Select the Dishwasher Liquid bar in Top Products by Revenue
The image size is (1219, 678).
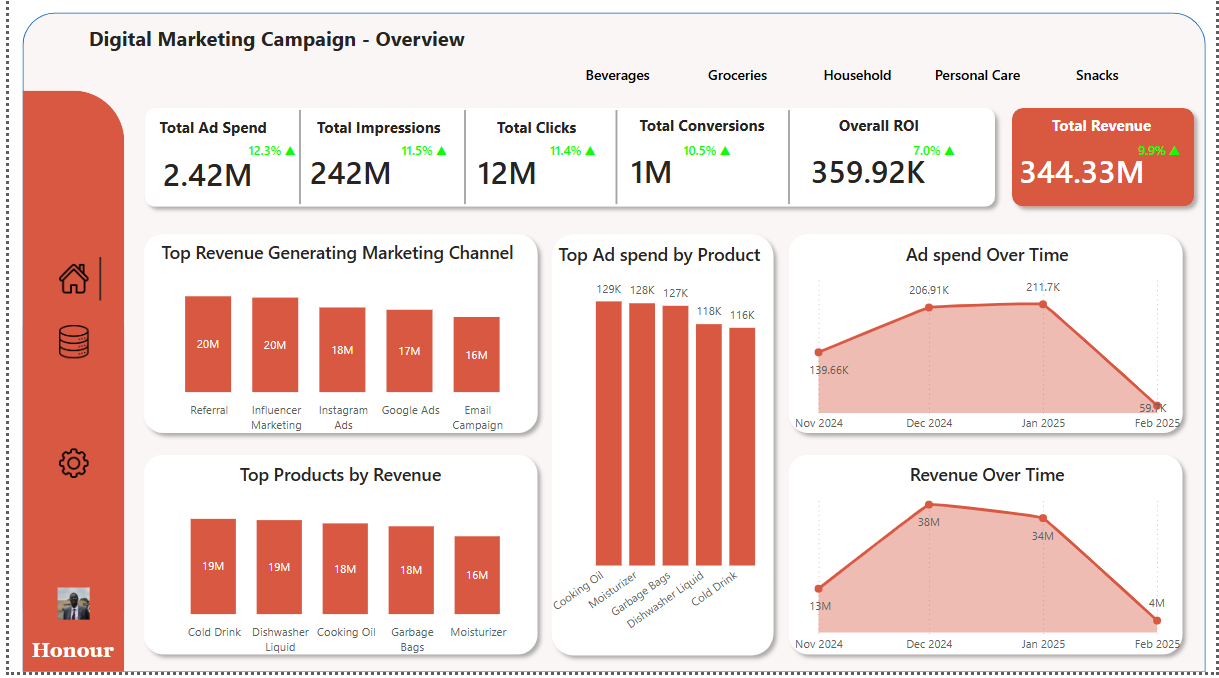click(x=279, y=566)
